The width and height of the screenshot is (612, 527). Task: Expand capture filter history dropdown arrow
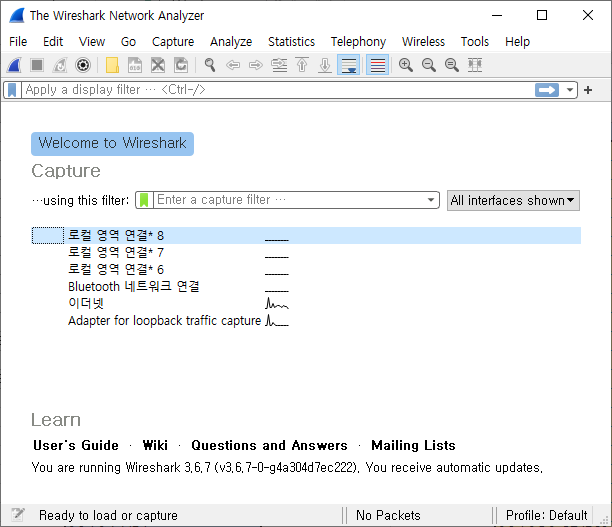point(431,200)
